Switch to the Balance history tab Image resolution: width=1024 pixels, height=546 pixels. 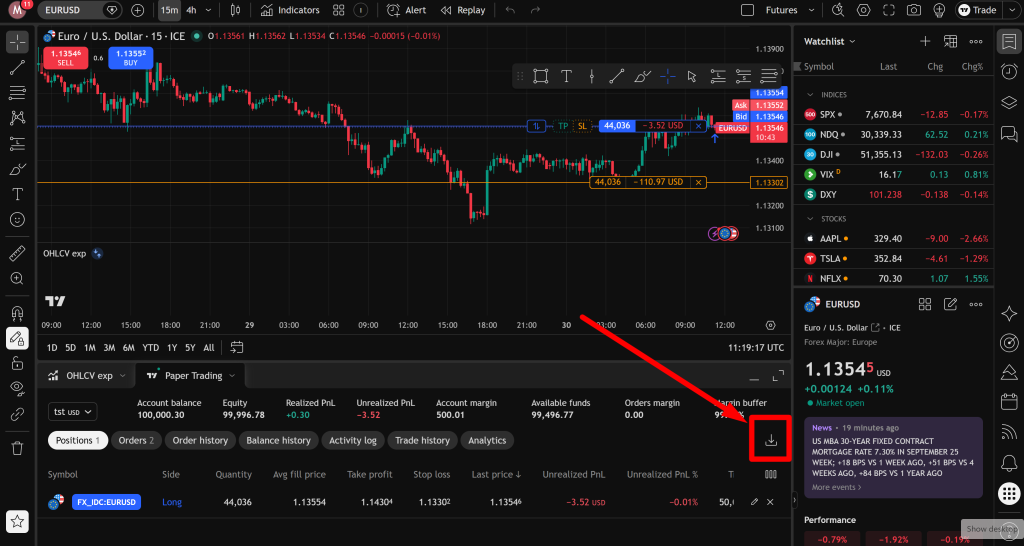[x=278, y=440]
